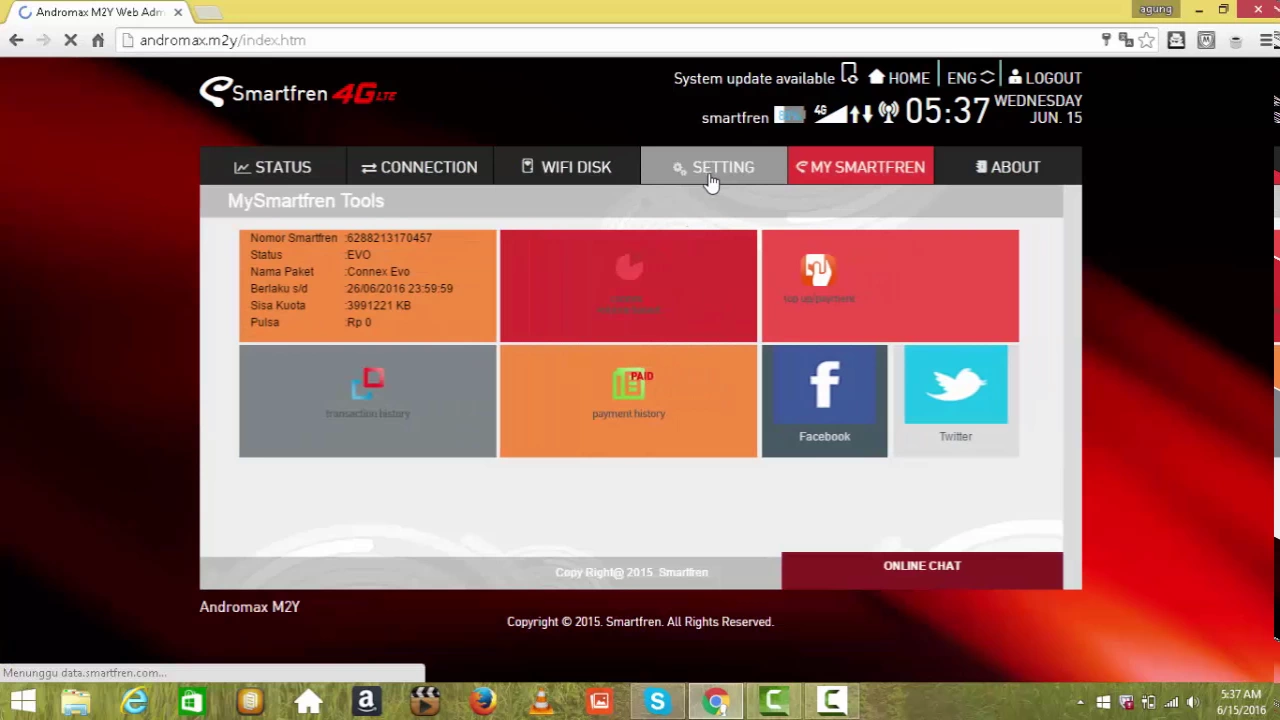Viewport: 1280px width, 720px height.
Task: Click Sisa Kuota 3991221 KB value
Action: (378, 305)
